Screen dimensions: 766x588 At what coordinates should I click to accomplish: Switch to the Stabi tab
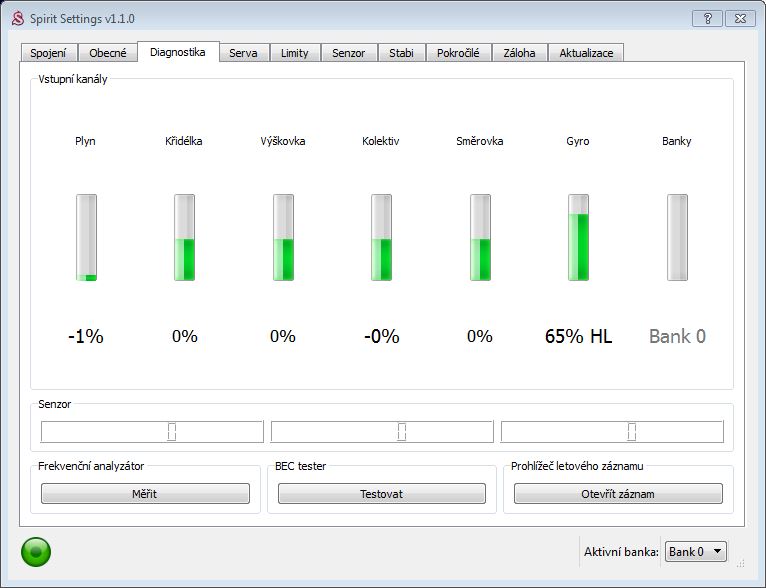[x=401, y=53]
